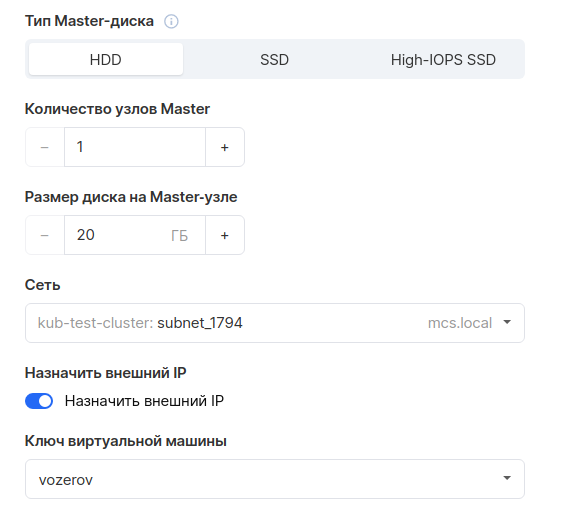Open the vozerov key dropdown
571x517 pixels.
point(275,479)
